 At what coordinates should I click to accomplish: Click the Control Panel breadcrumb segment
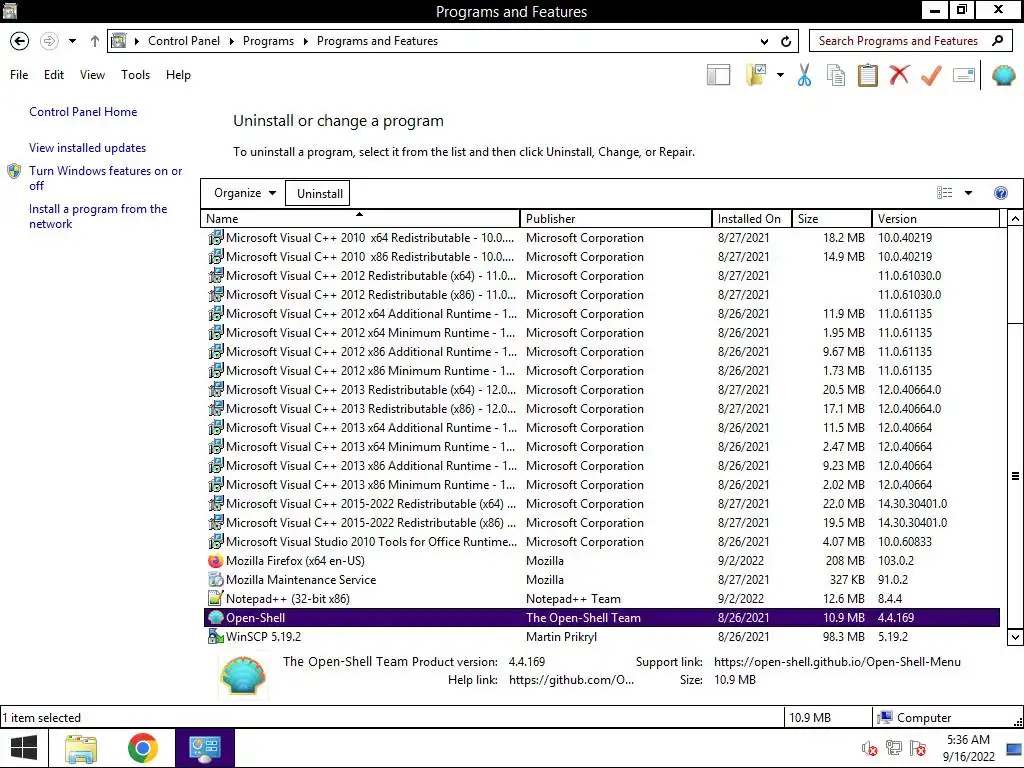(184, 41)
